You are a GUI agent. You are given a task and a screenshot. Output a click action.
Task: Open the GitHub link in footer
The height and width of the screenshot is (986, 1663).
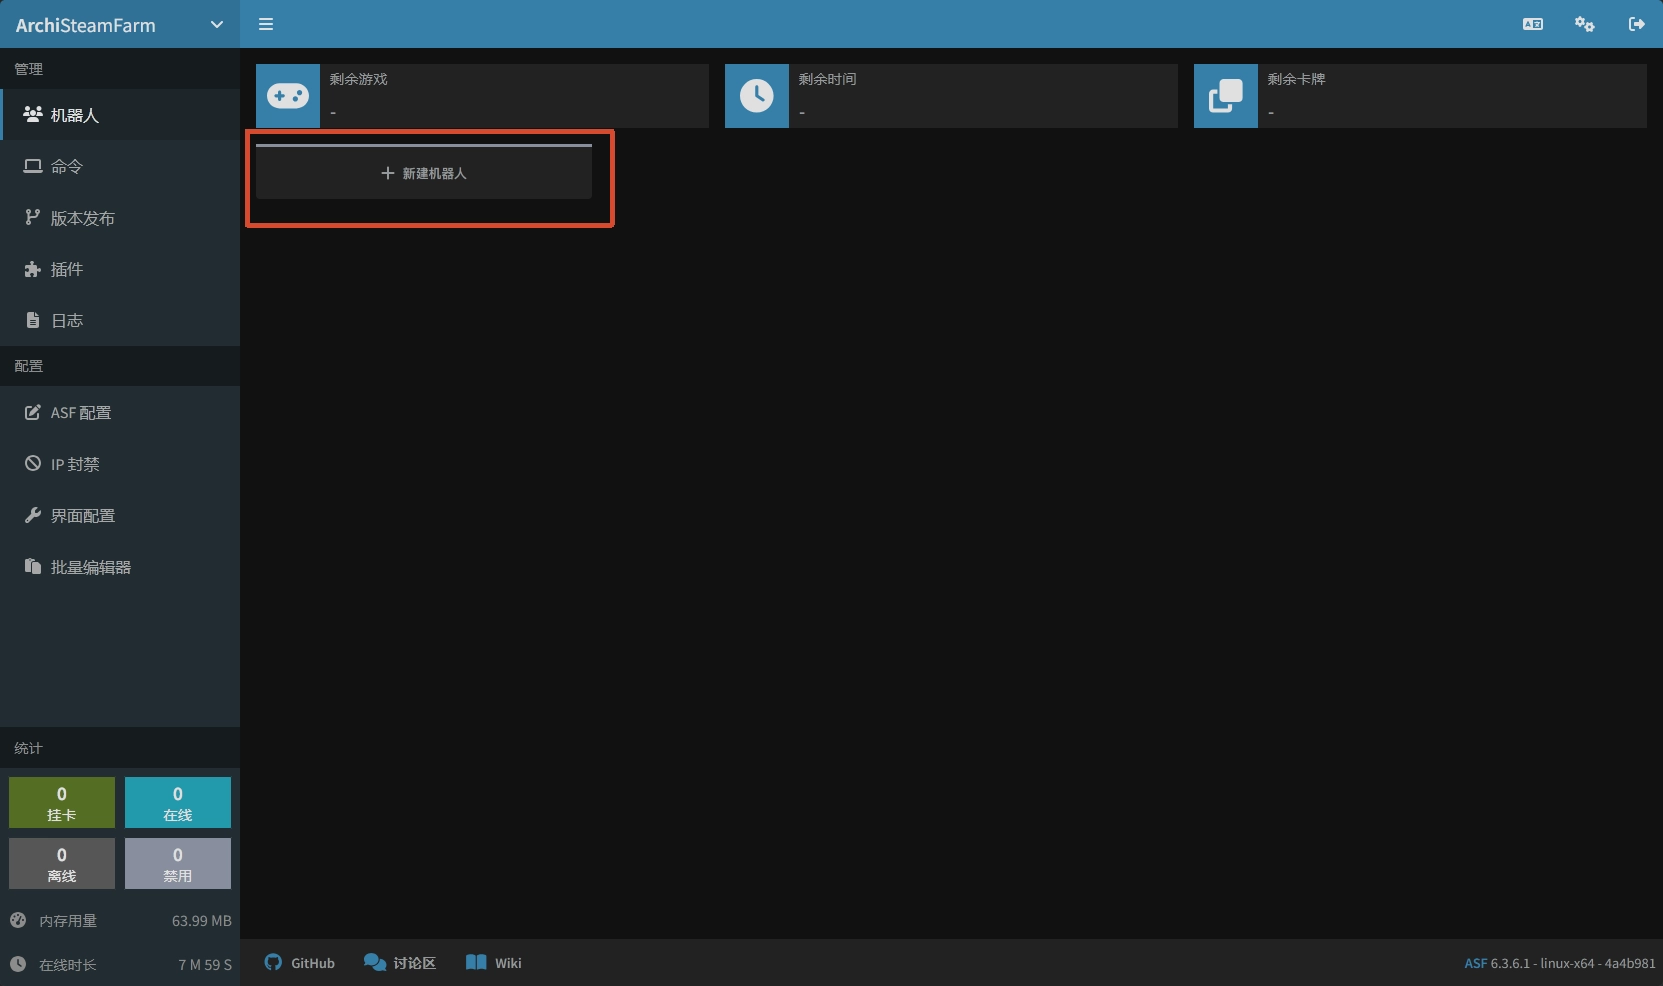300,963
